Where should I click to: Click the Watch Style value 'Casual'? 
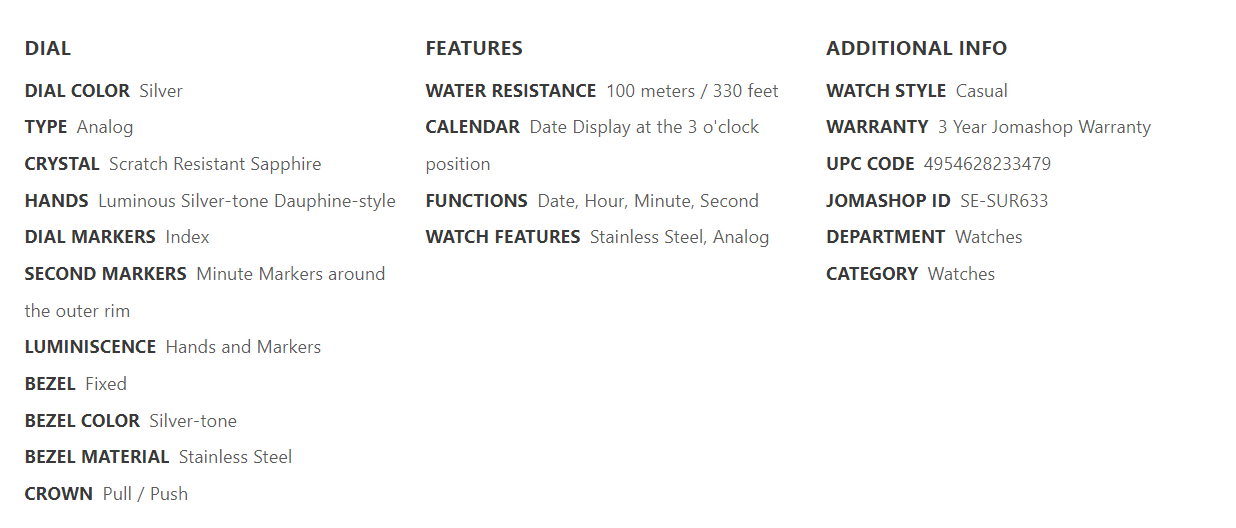click(981, 91)
